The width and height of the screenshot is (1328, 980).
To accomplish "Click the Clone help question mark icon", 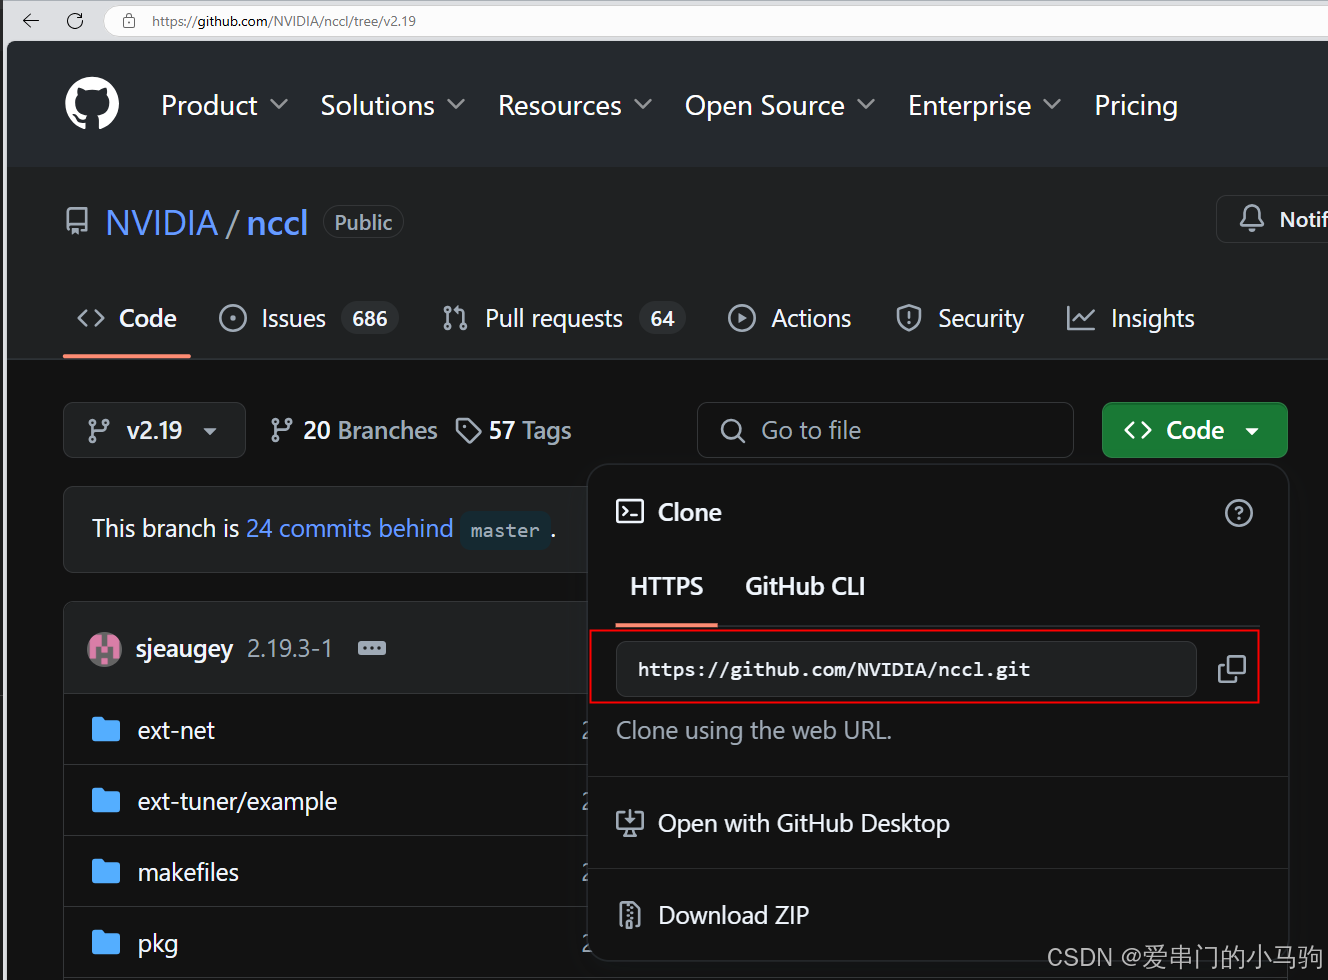I will (x=1238, y=513).
